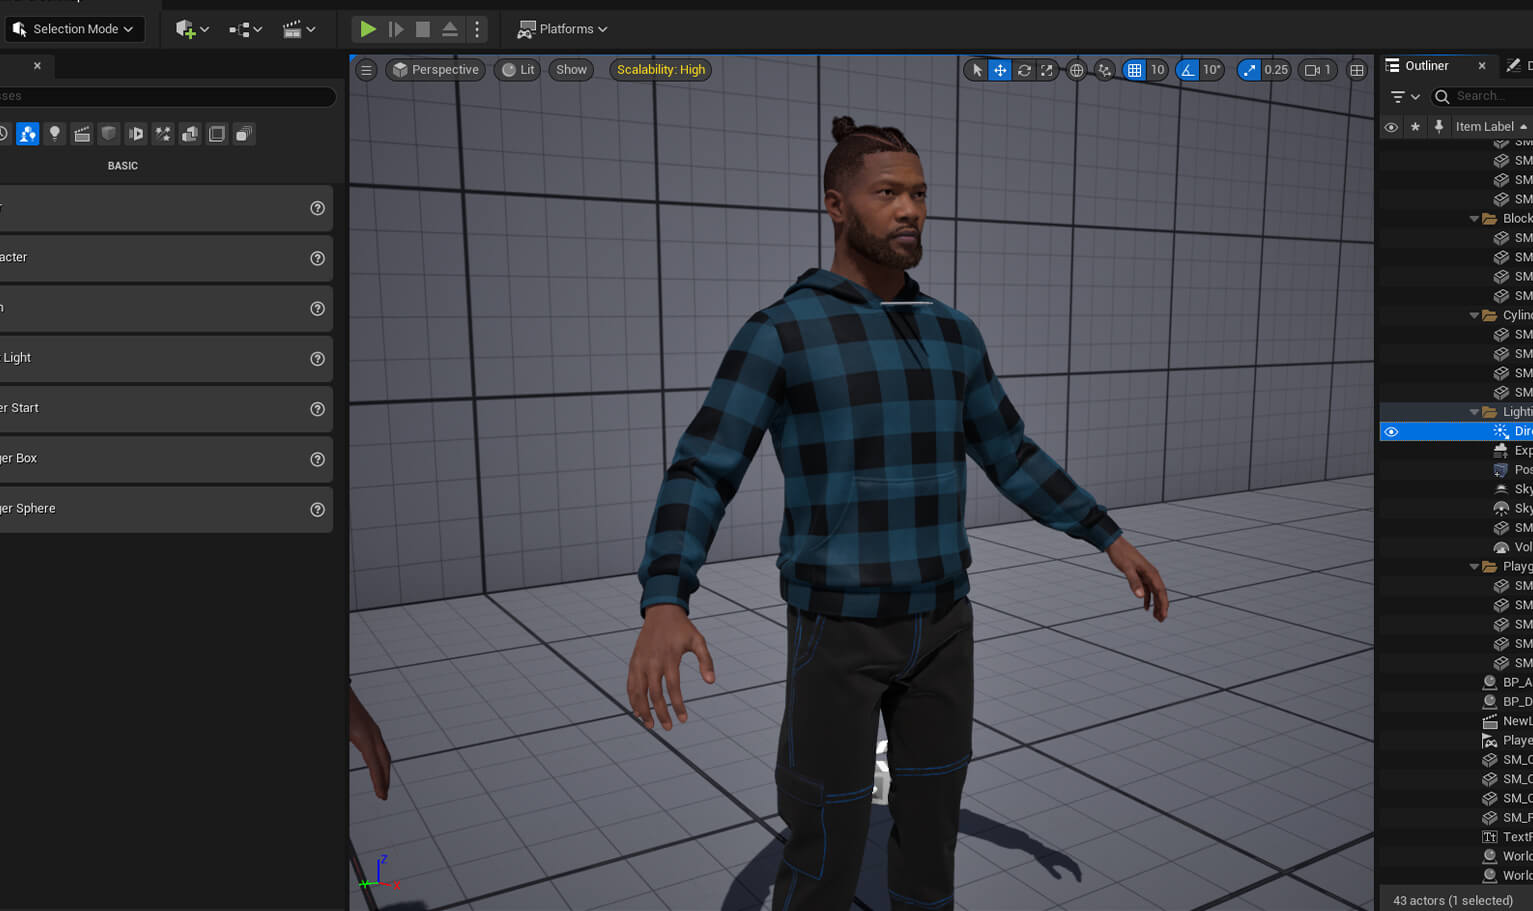The height and width of the screenshot is (911, 1533).
Task: Click the Show viewport flags button
Action: click(571, 70)
